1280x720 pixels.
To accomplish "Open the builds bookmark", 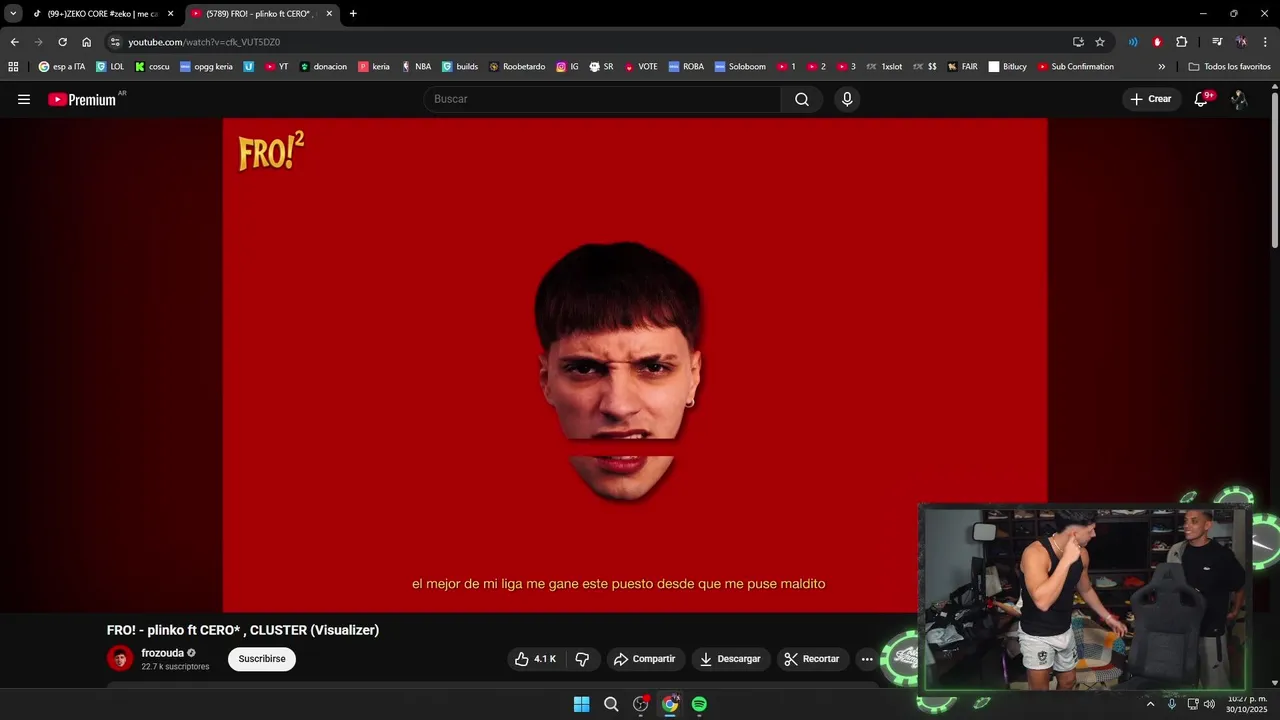I will 460,67.
